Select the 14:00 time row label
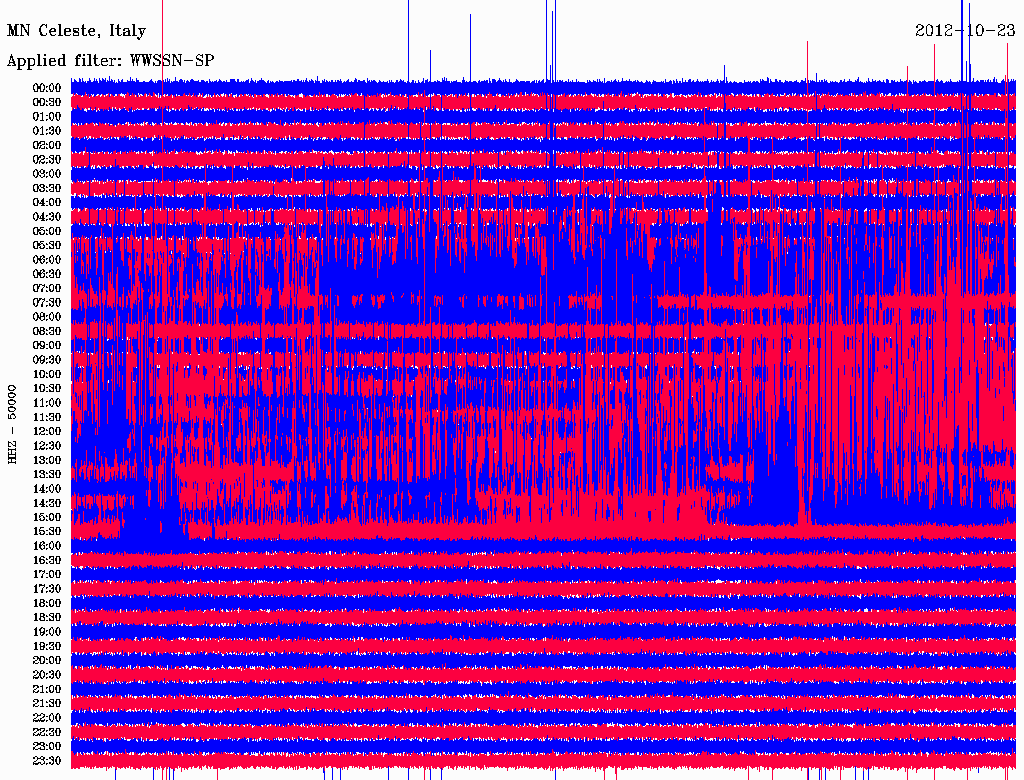 (x=47, y=489)
